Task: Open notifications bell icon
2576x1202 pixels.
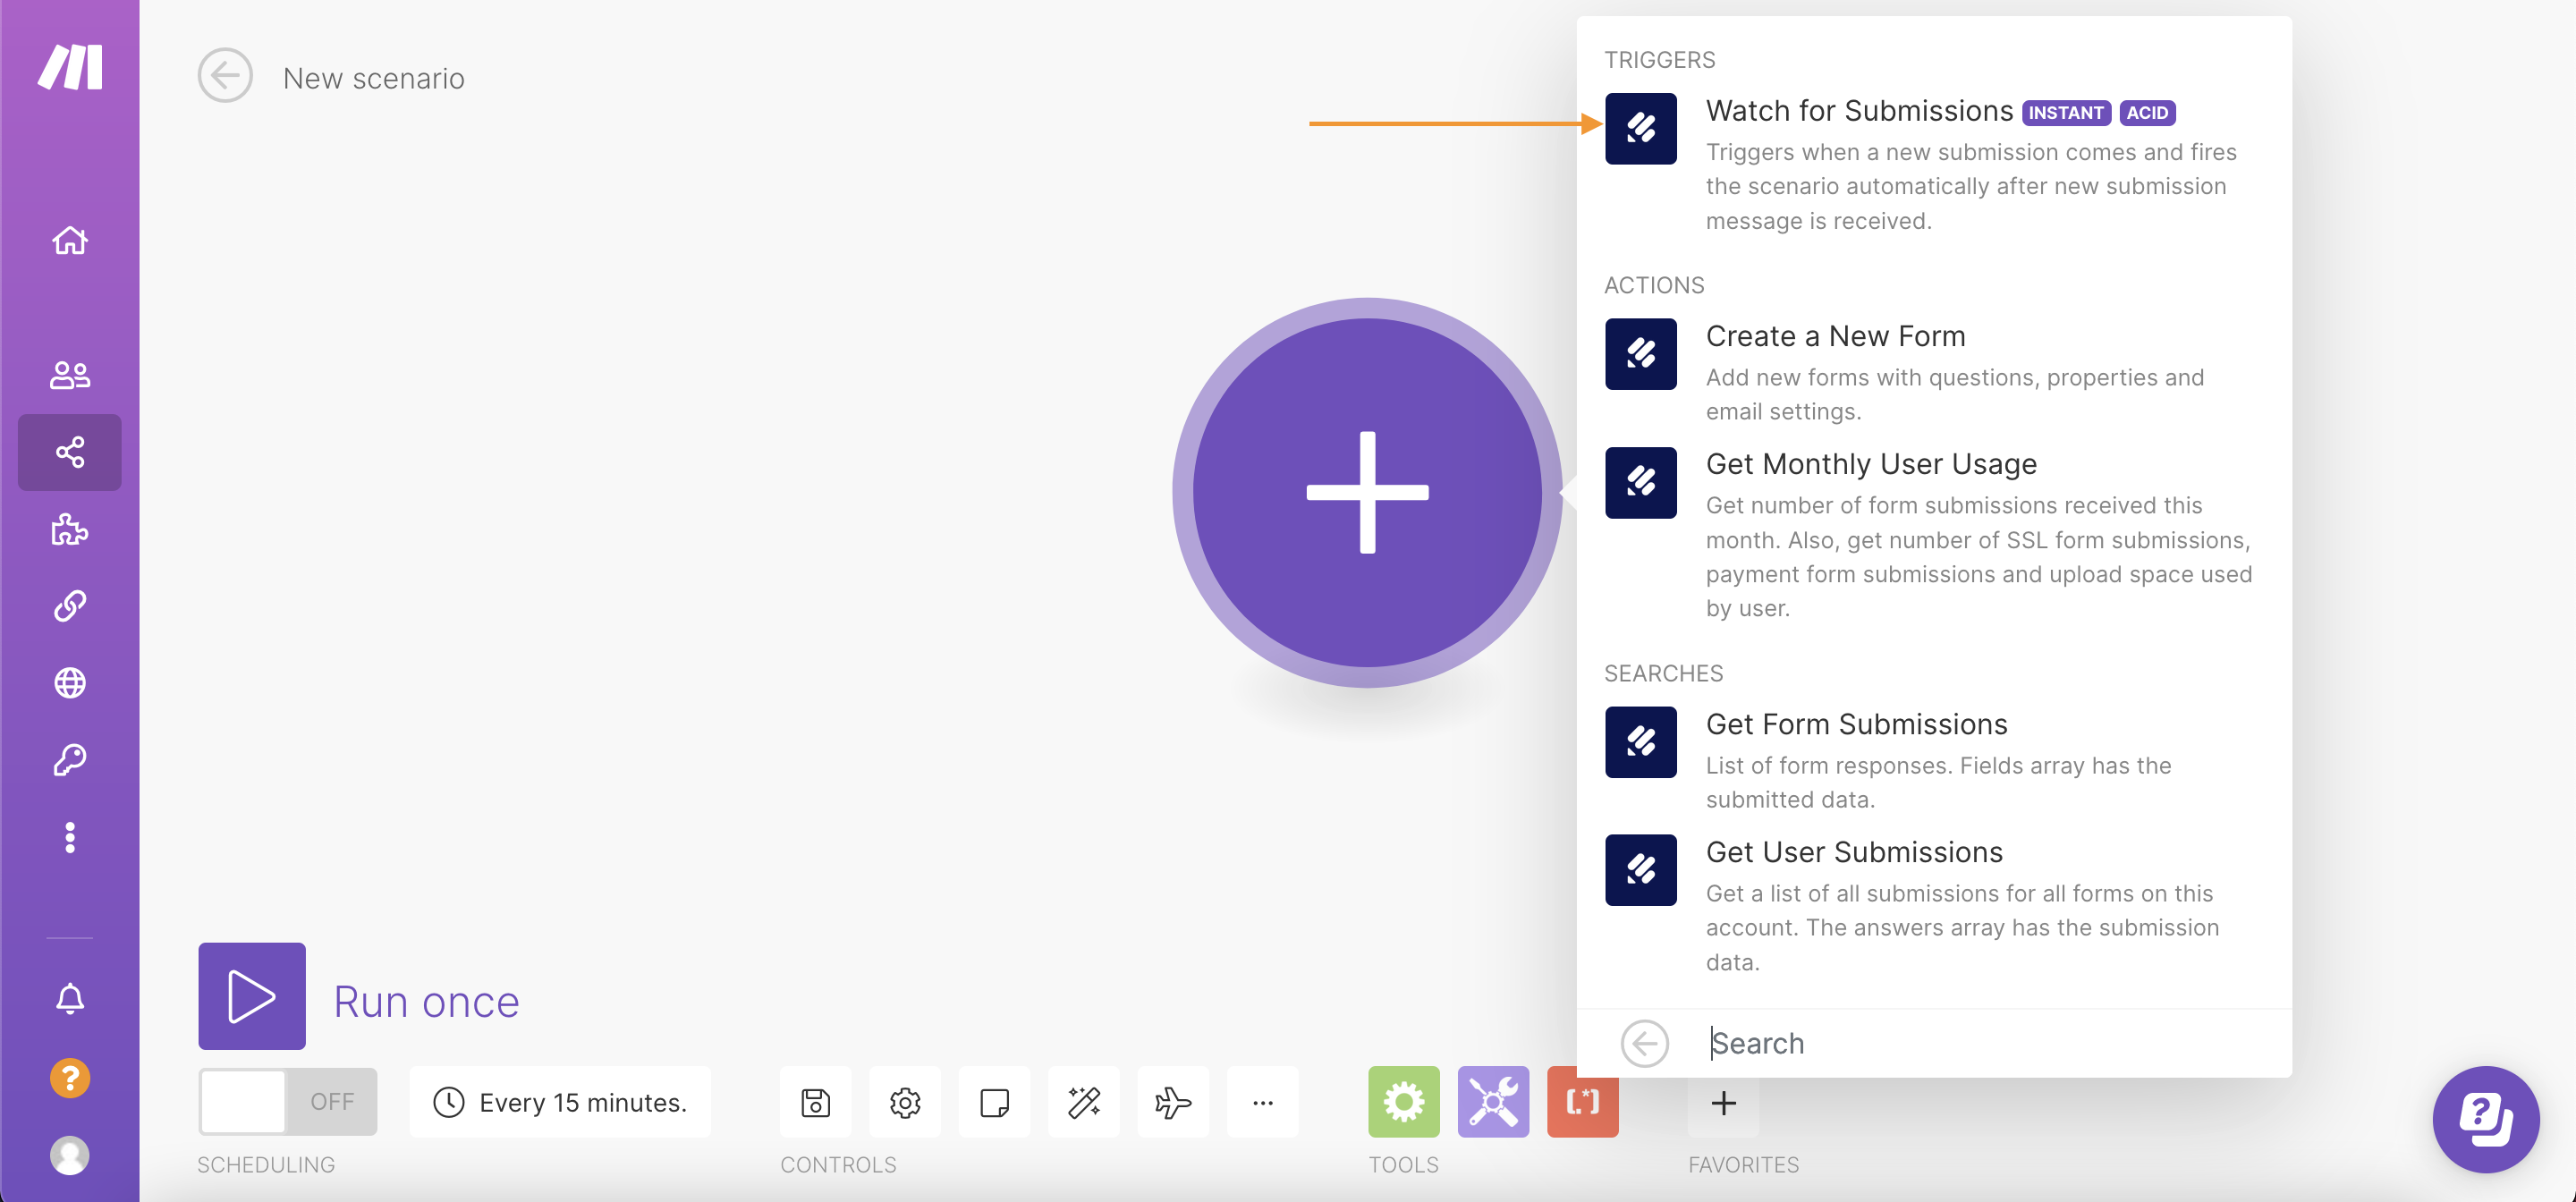Action: (x=69, y=998)
